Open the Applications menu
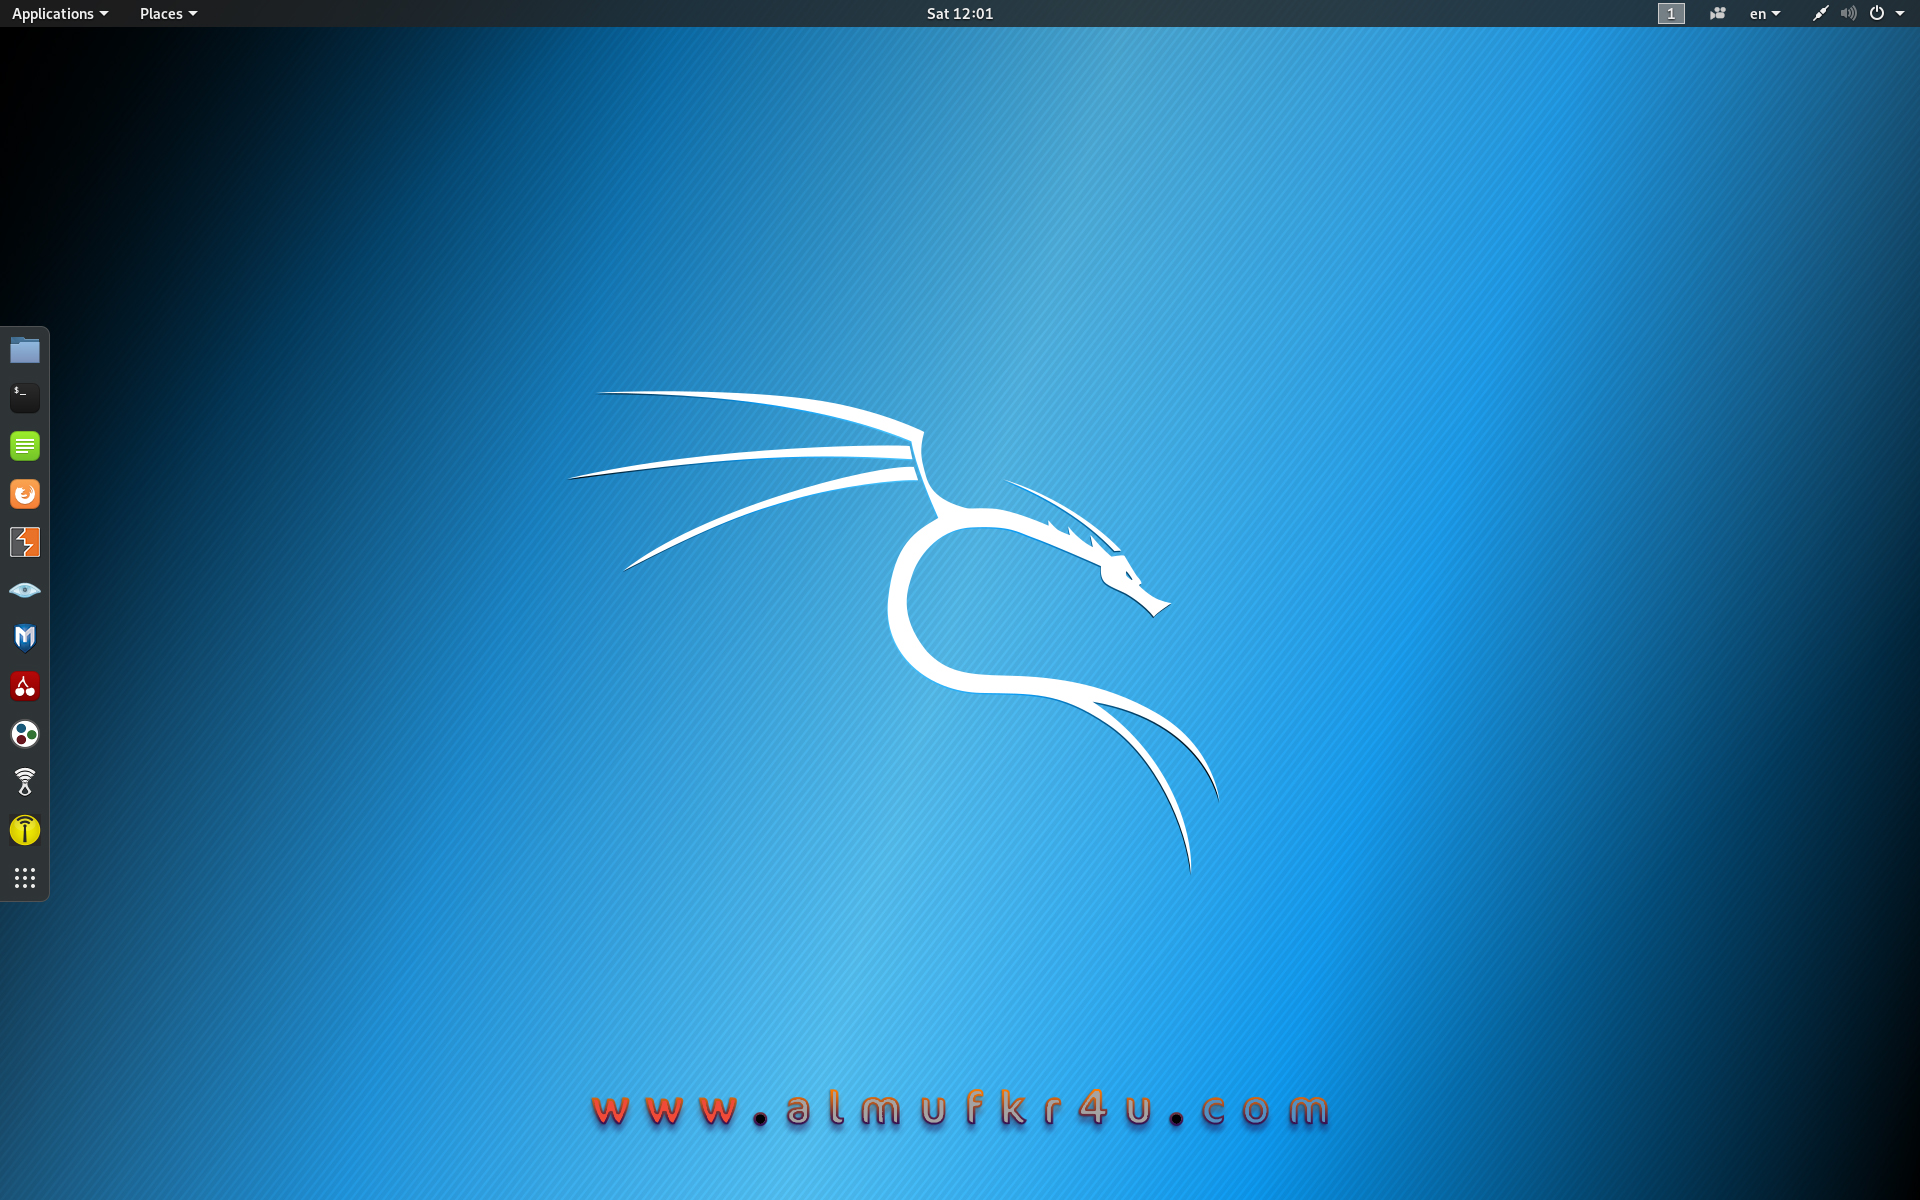This screenshot has height=1200, width=1920. point(60,13)
